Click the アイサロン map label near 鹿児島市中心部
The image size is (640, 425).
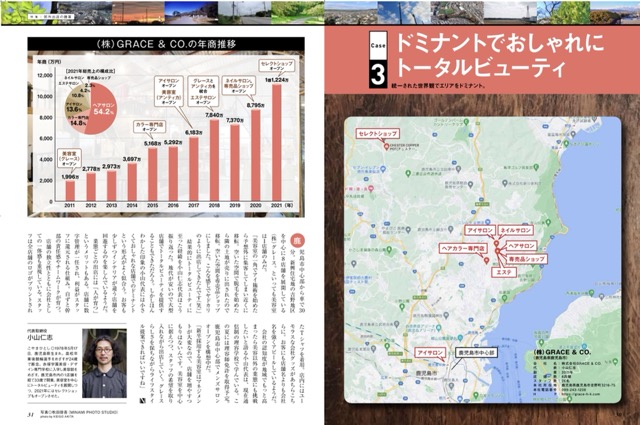[x=430, y=353]
